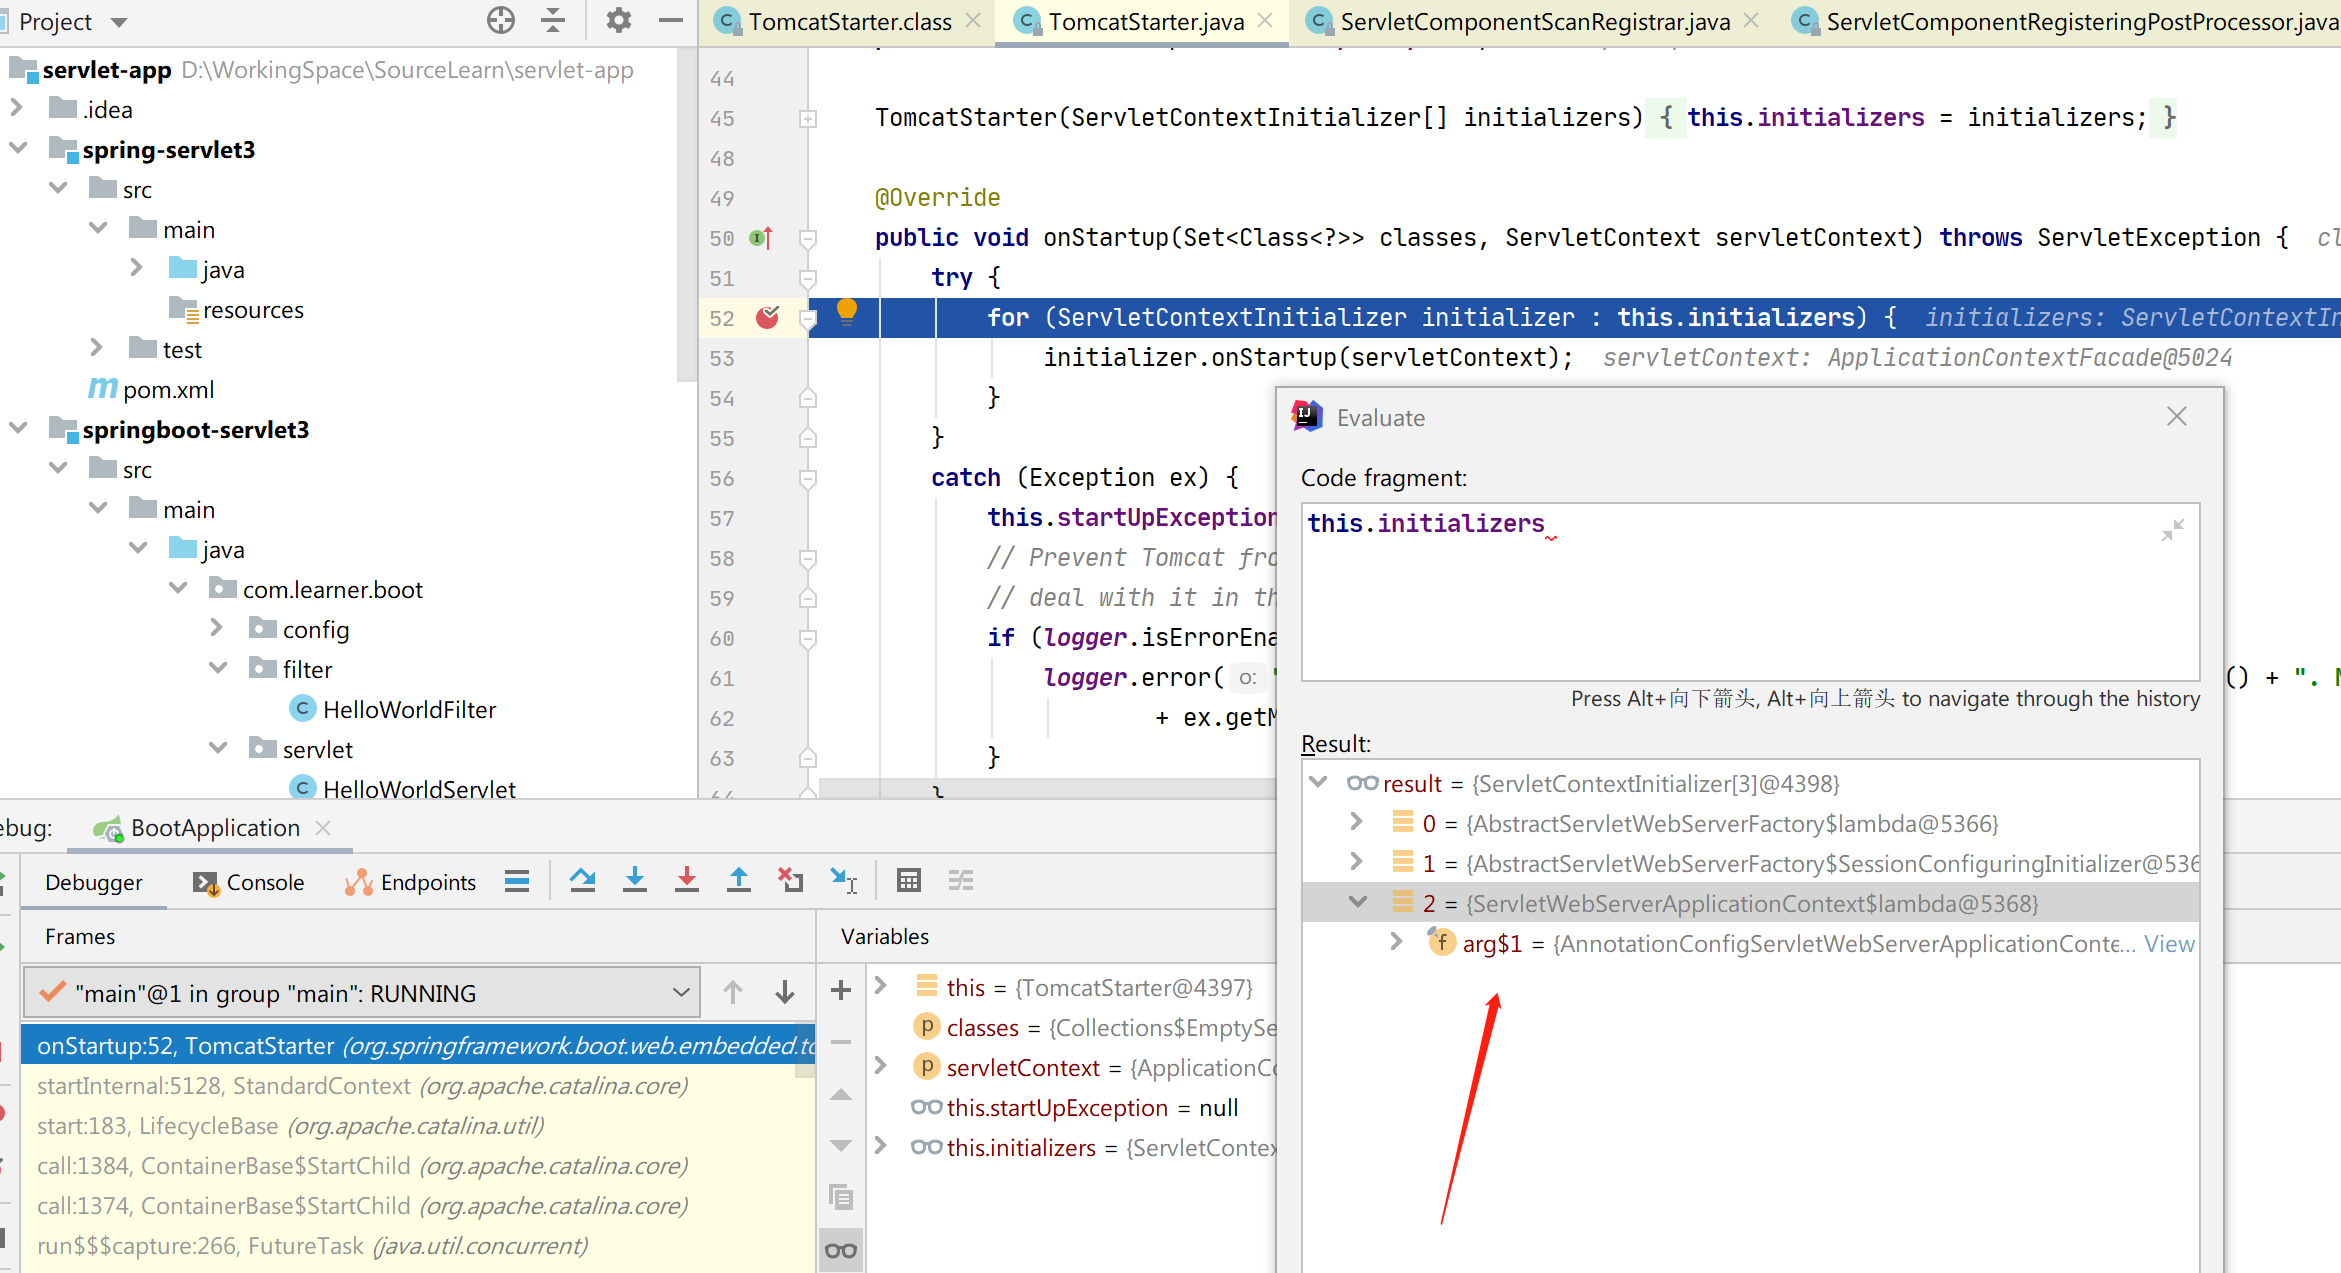Select startInternal:5128 StandardContext frame
2341x1273 pixels.
pyautogui.click(x=362, y=1086)
